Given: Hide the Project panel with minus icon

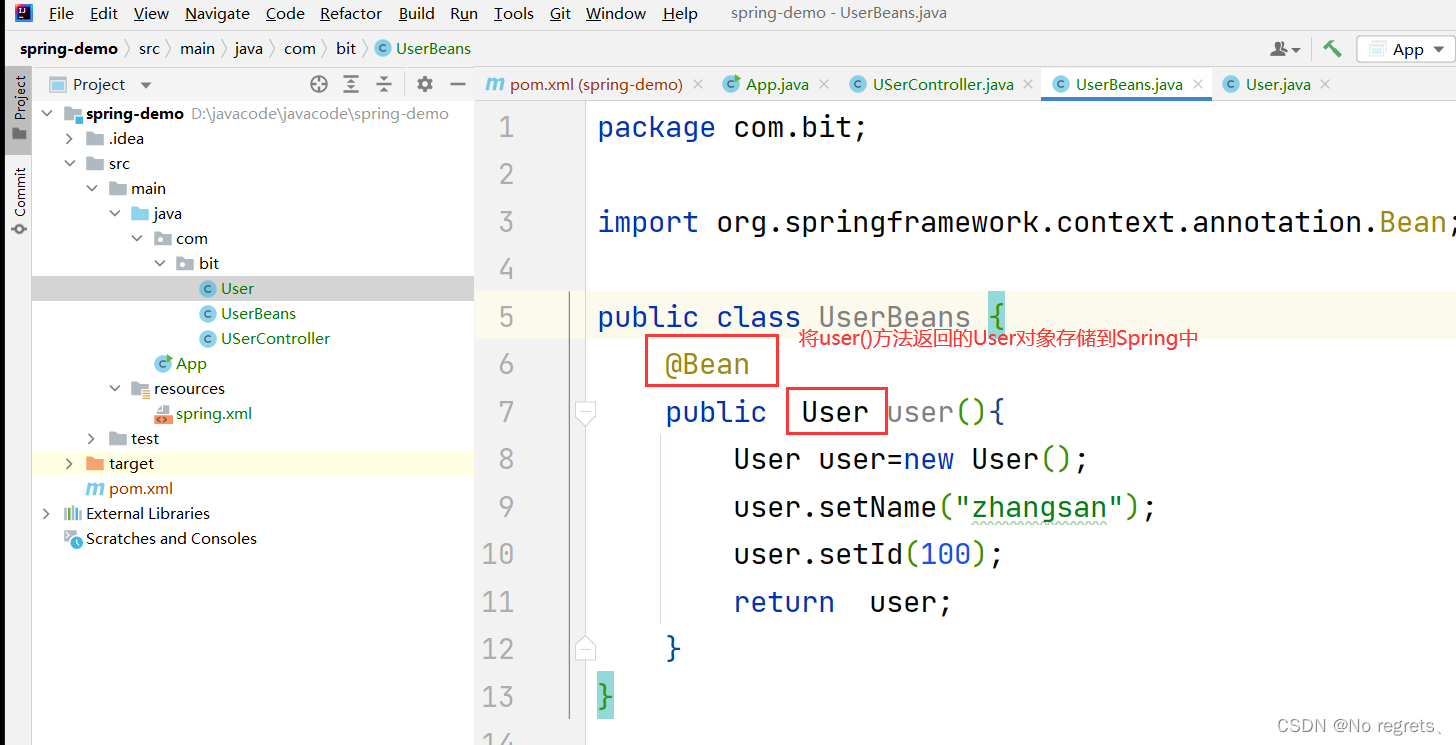Looking at the screenshot, I should coord(458,84).
